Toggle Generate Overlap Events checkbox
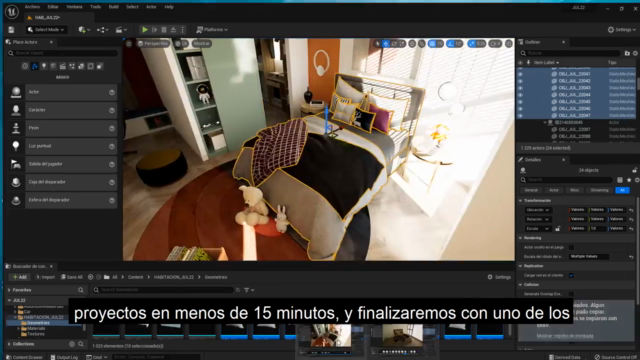640x360 pixels. coord(571,294)
